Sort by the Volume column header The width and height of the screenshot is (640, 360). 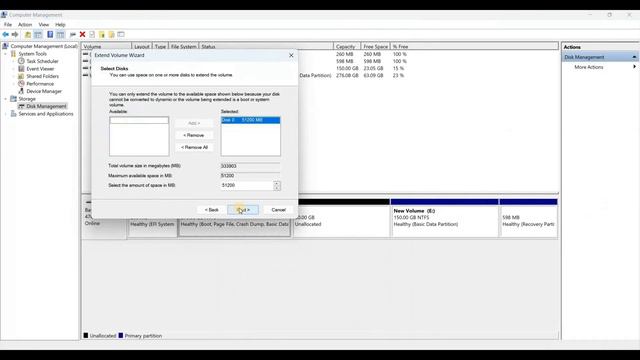[x=107, y=47]
